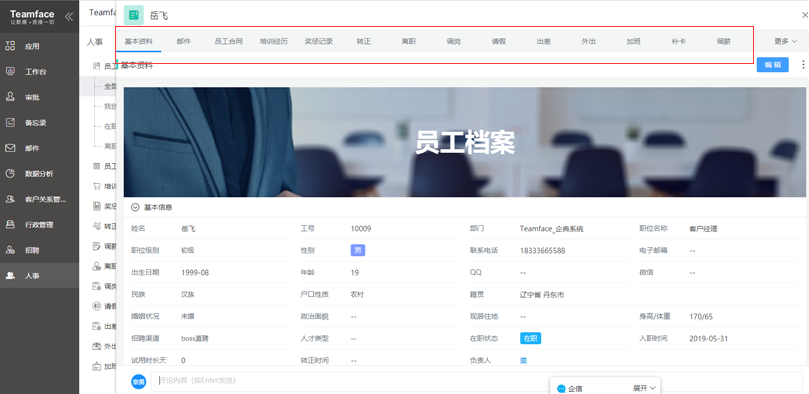Collapse the sidebar with double-arrow icon
Screen dimensions: 809x394
(69, 17)
